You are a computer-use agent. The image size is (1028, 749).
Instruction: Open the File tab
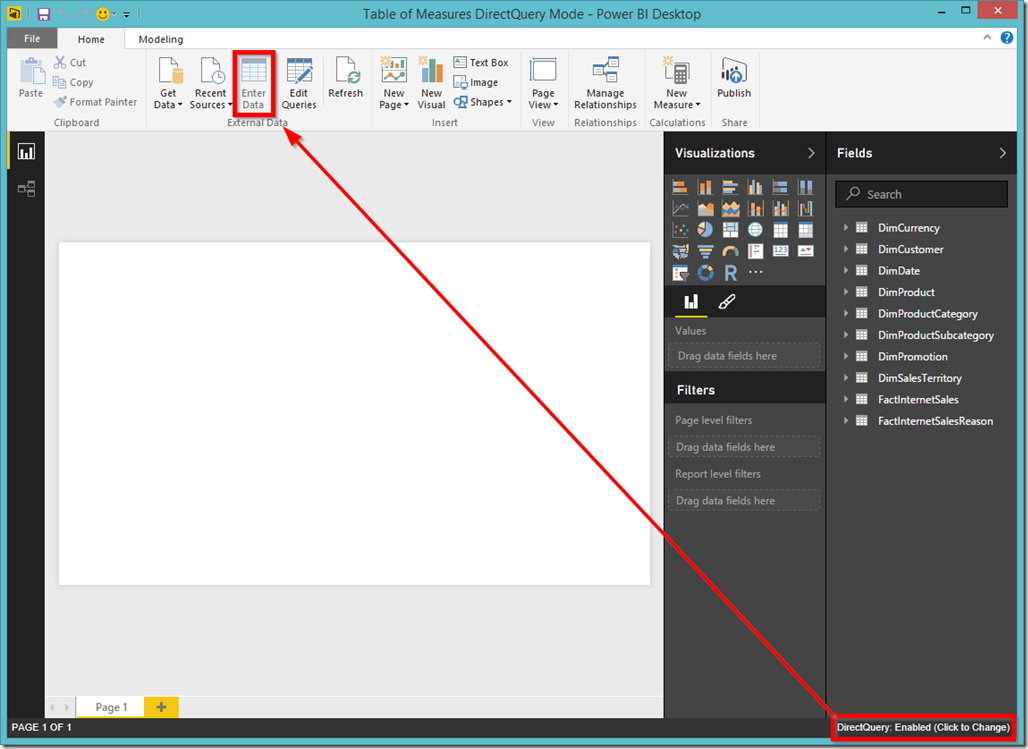[32, 39]
